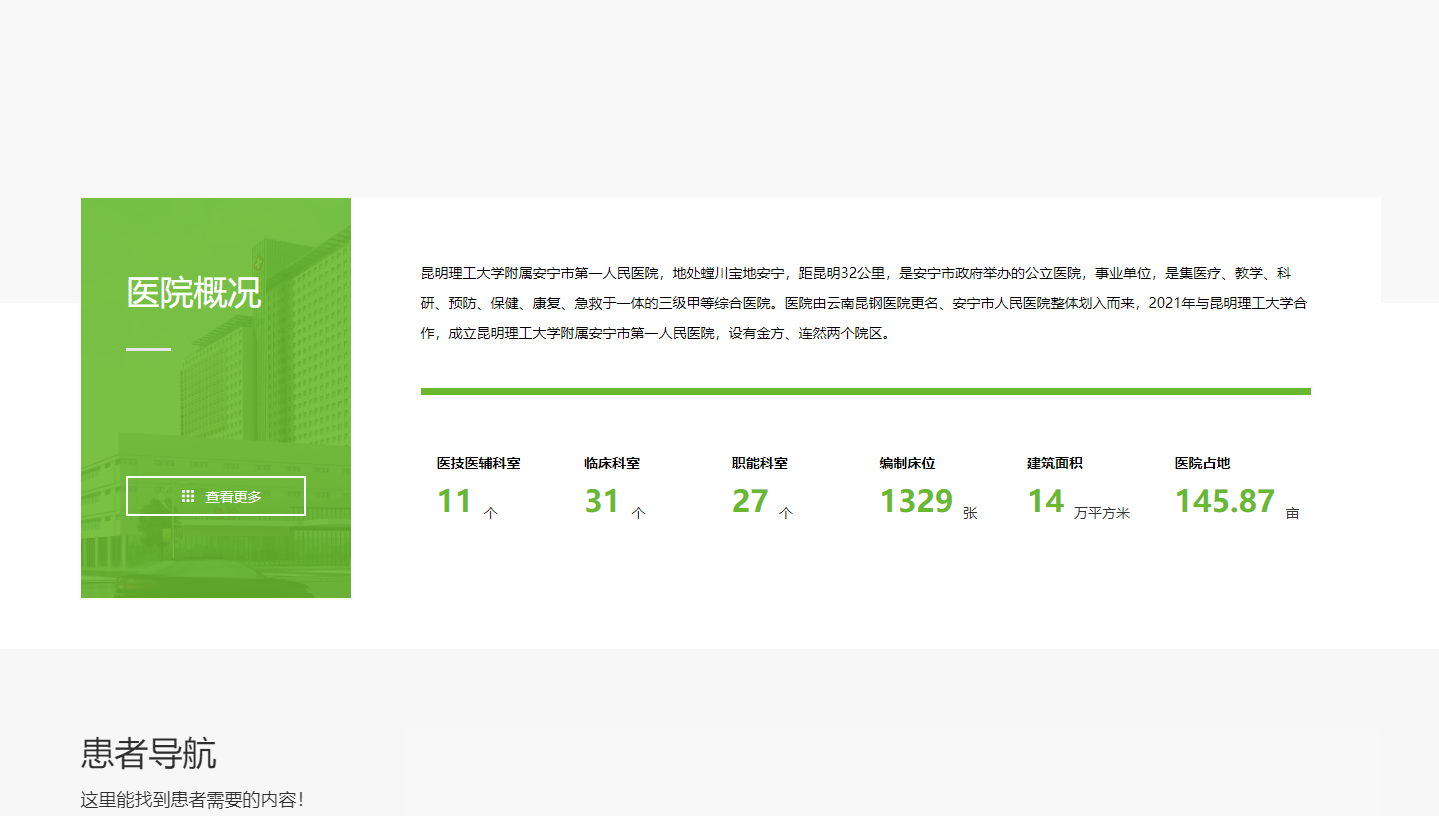This screenshot has height=816, width=1439.
Task: Click the 医院概况 heading
Action: click(x=194, y=293)
